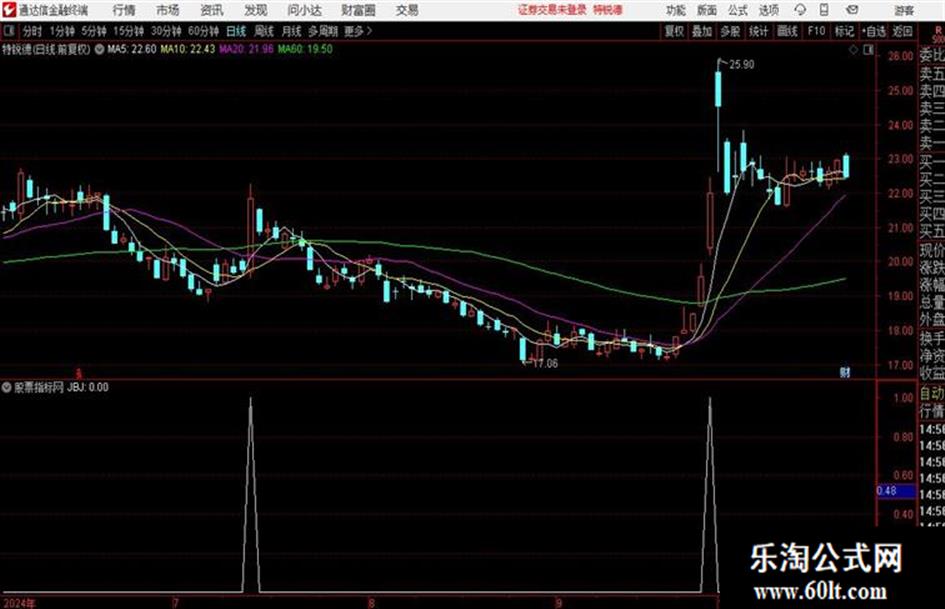Viewport: 945px width, 609px height.
Task: Click the 2024年 label on timeline
Action: point(19,603)
